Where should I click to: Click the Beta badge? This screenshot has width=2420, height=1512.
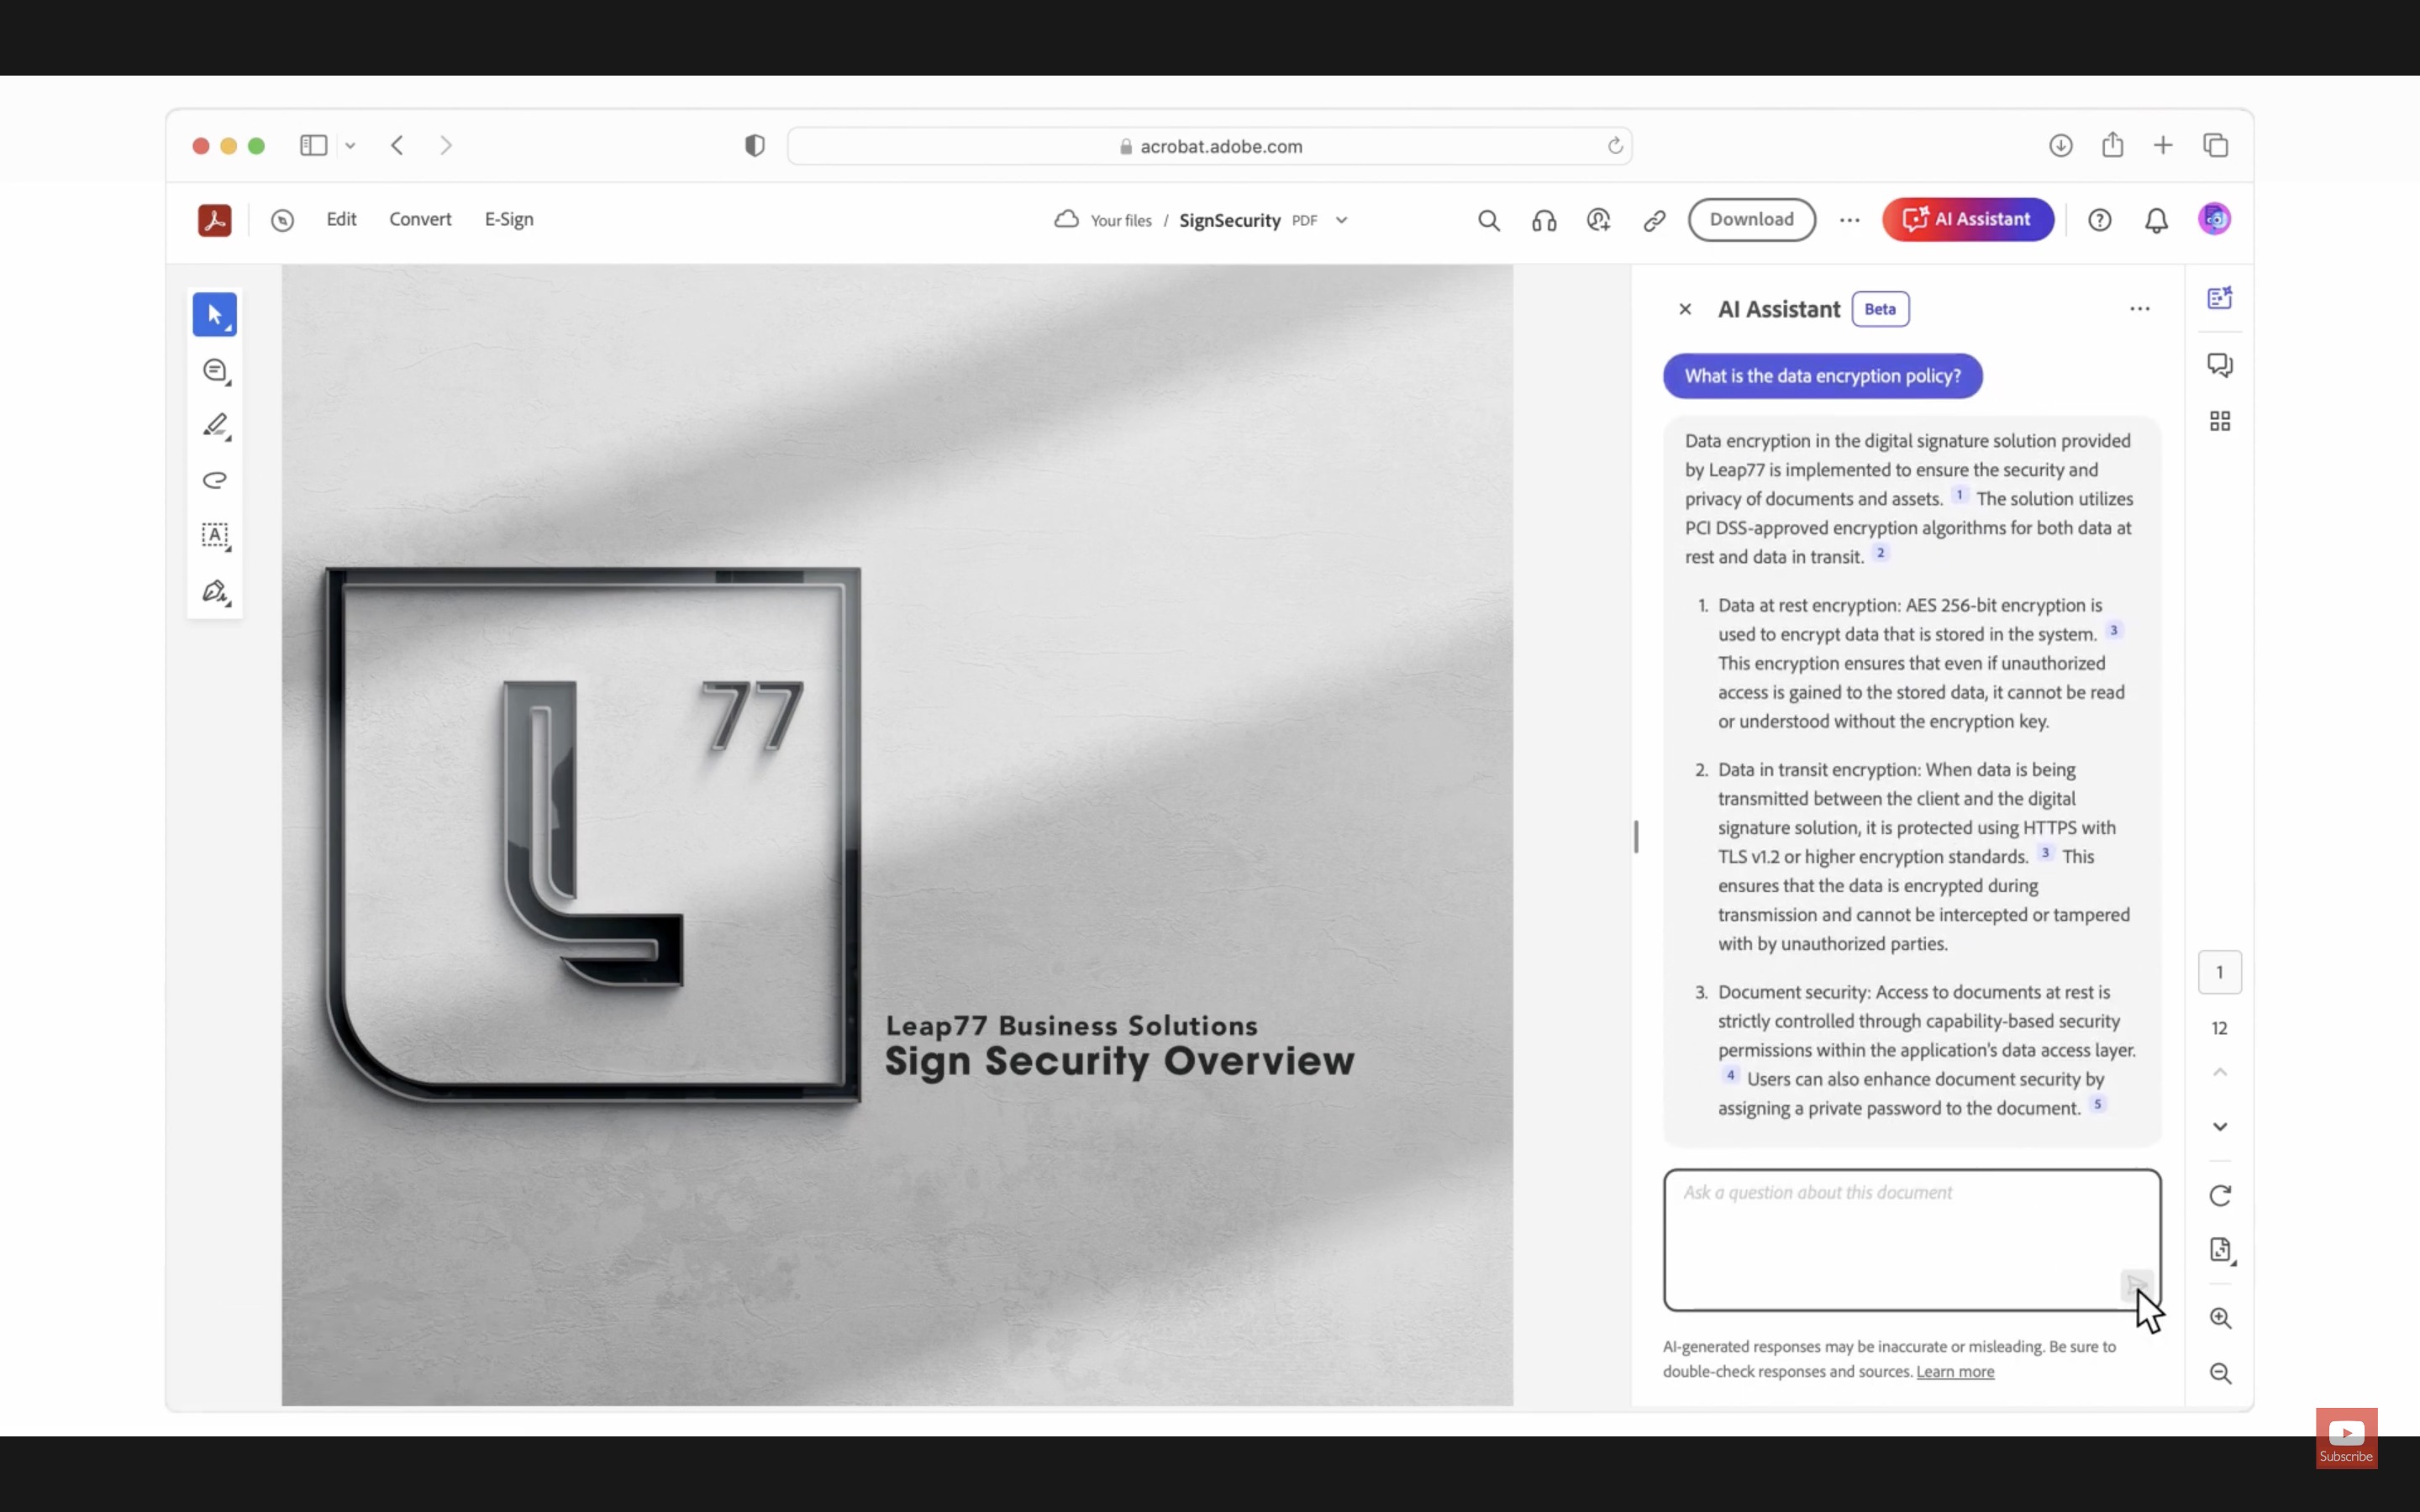coord(1880,309)
